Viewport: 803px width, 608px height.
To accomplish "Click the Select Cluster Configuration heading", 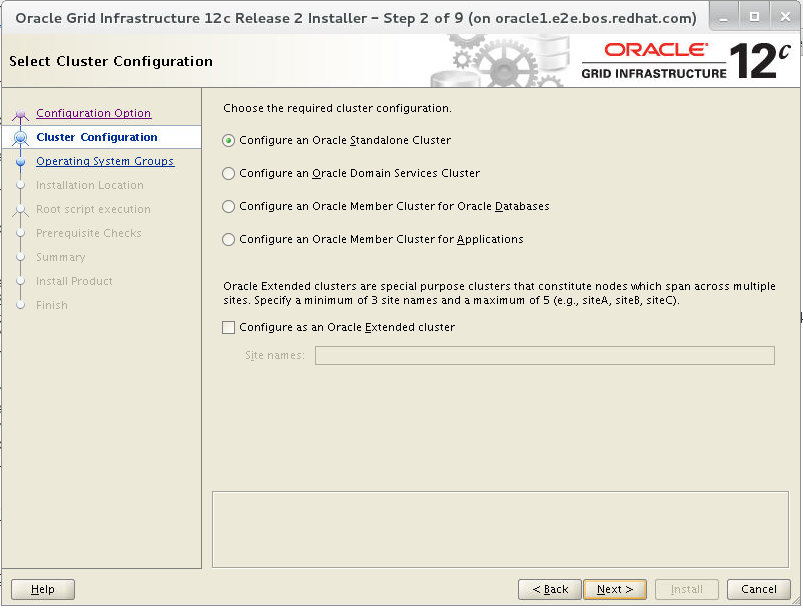I will [x=111, y=61].
